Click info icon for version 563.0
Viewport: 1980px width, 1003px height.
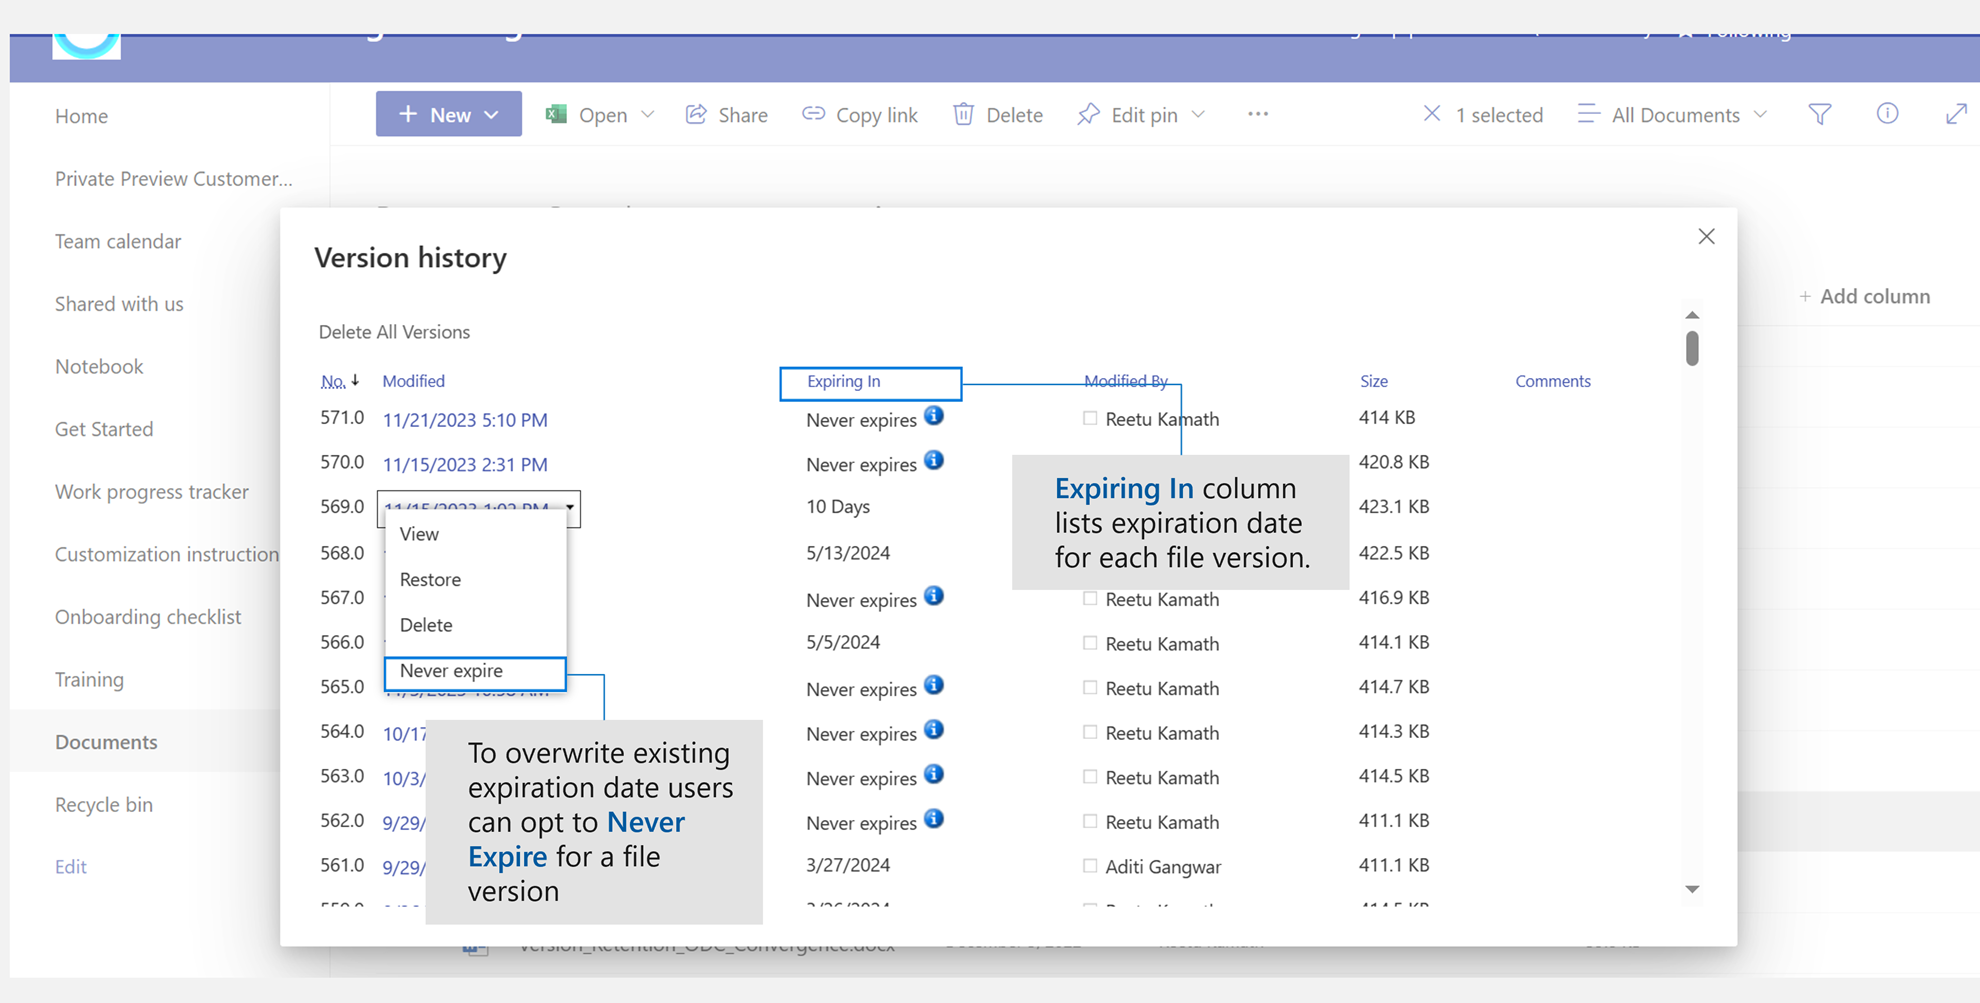coord(934,774)
